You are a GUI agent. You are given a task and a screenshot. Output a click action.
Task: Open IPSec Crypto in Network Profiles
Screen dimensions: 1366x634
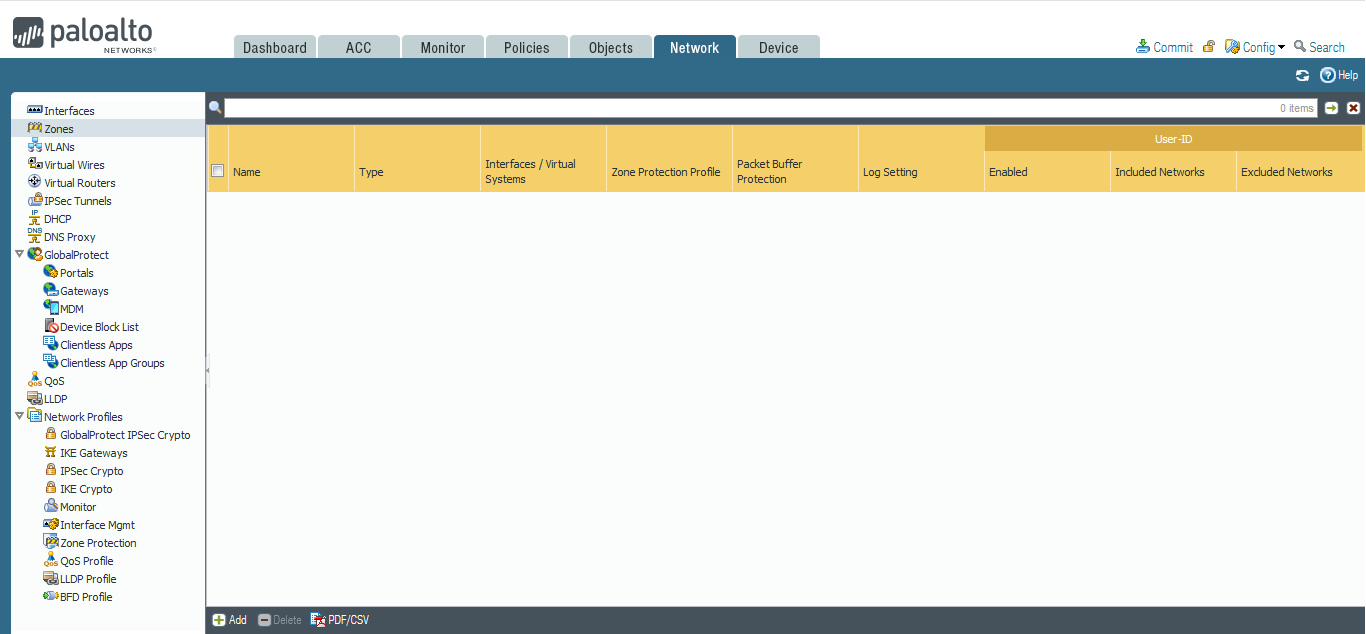[x=92, y=470]
